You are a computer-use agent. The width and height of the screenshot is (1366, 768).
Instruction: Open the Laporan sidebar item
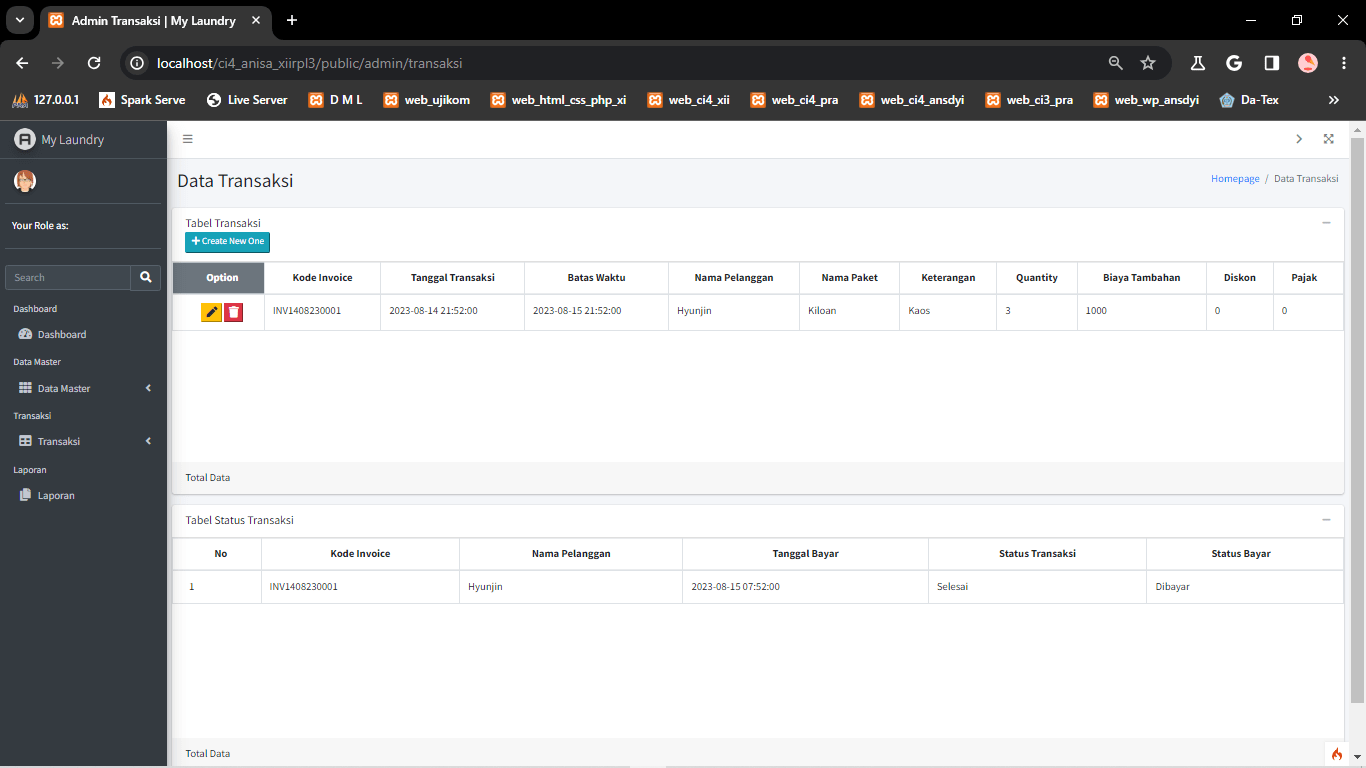coord(84,495)
